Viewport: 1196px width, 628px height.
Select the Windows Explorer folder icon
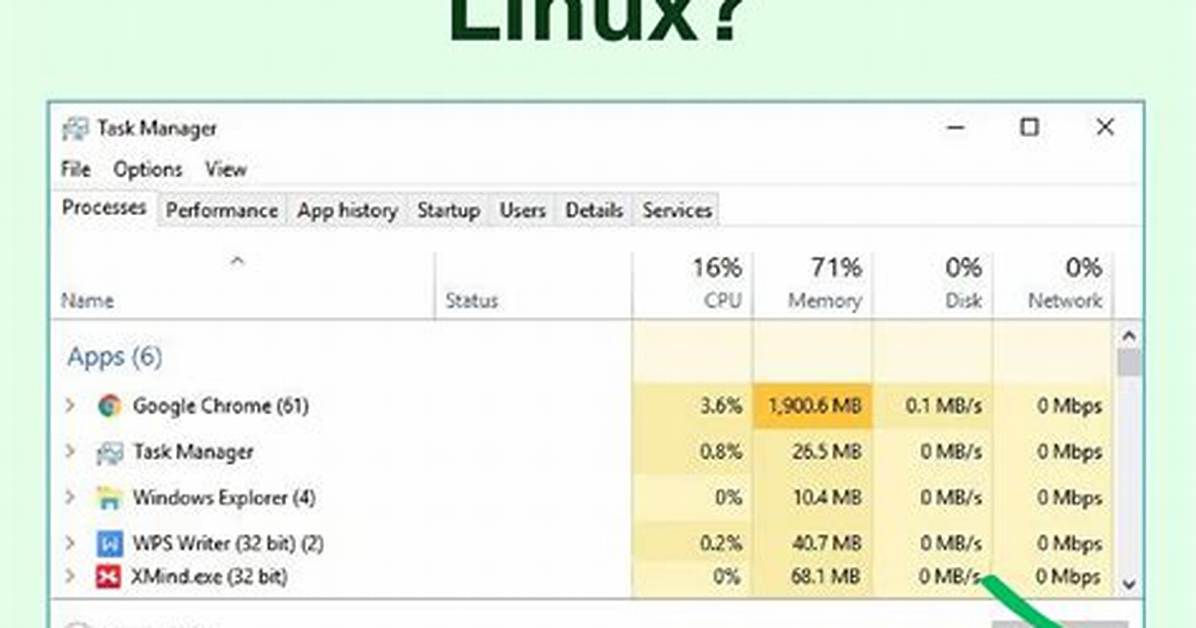109,498
